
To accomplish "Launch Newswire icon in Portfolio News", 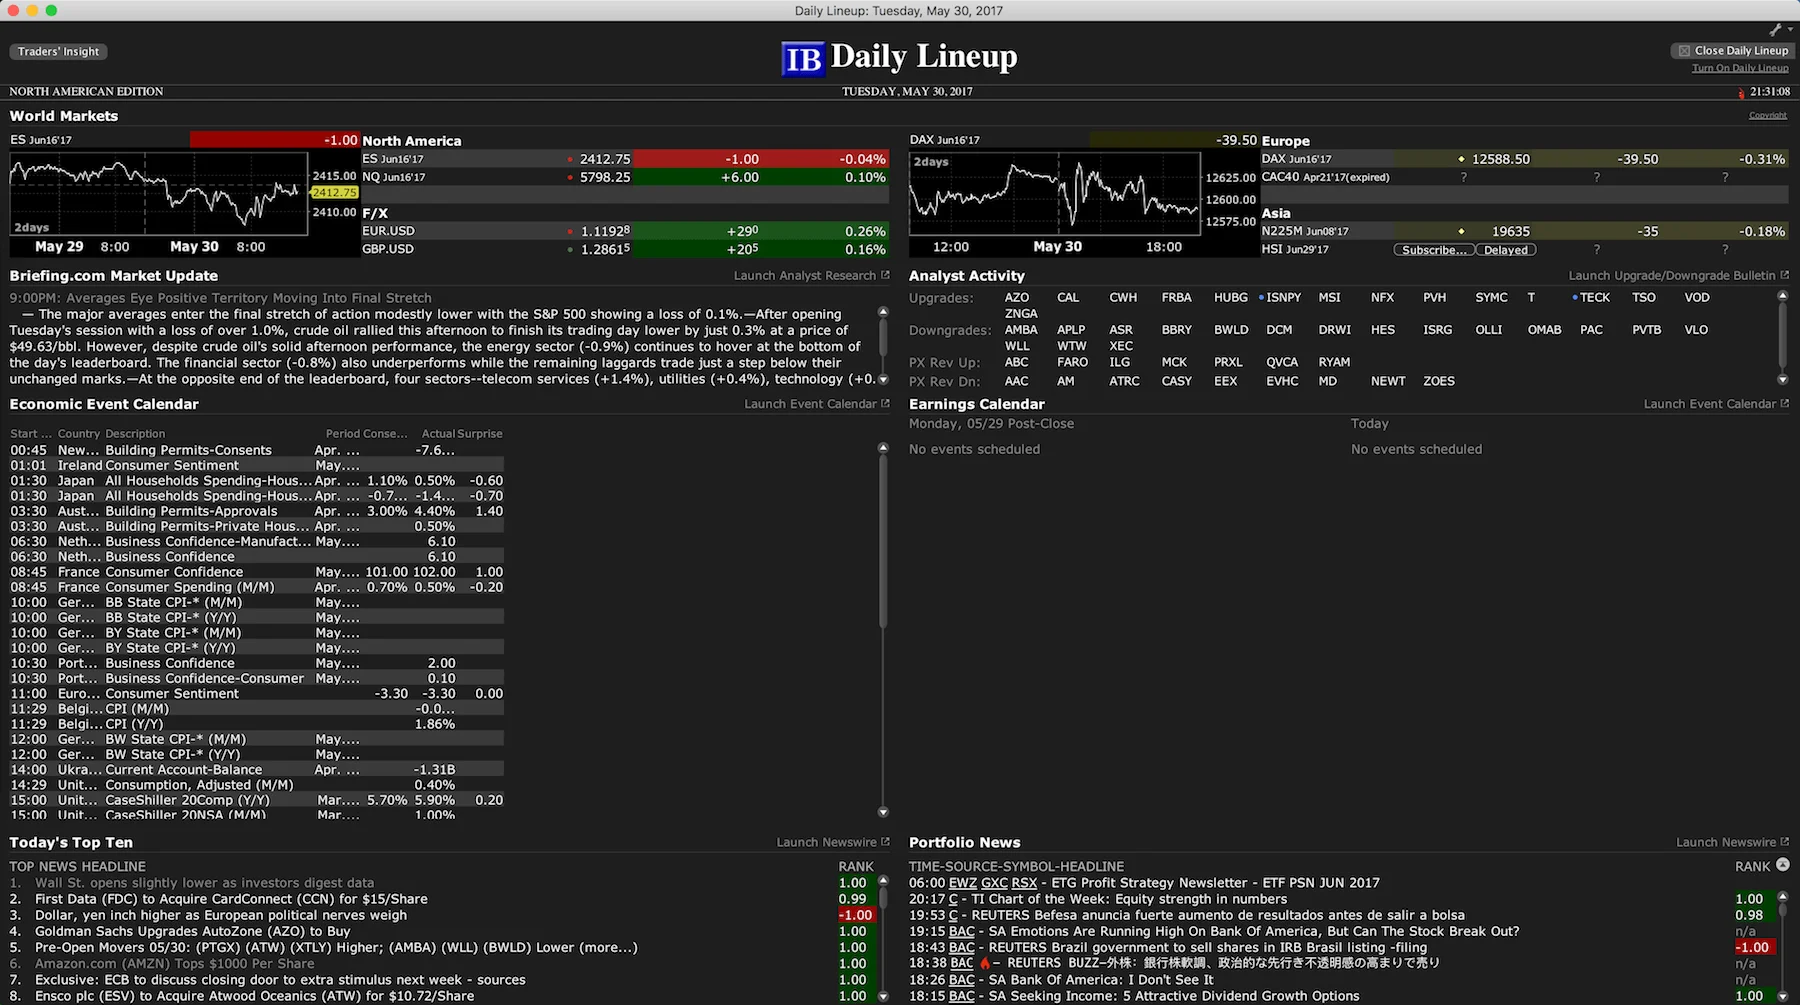I will 1784,842.
